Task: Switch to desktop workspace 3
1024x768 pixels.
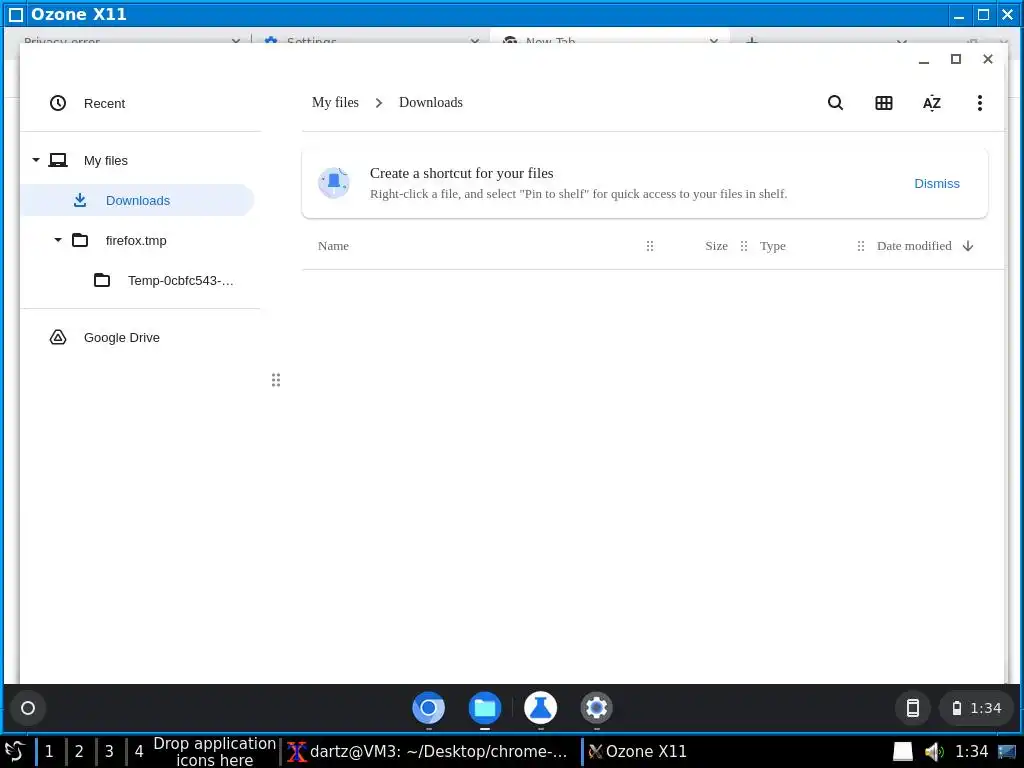Action: pos(109,752)
